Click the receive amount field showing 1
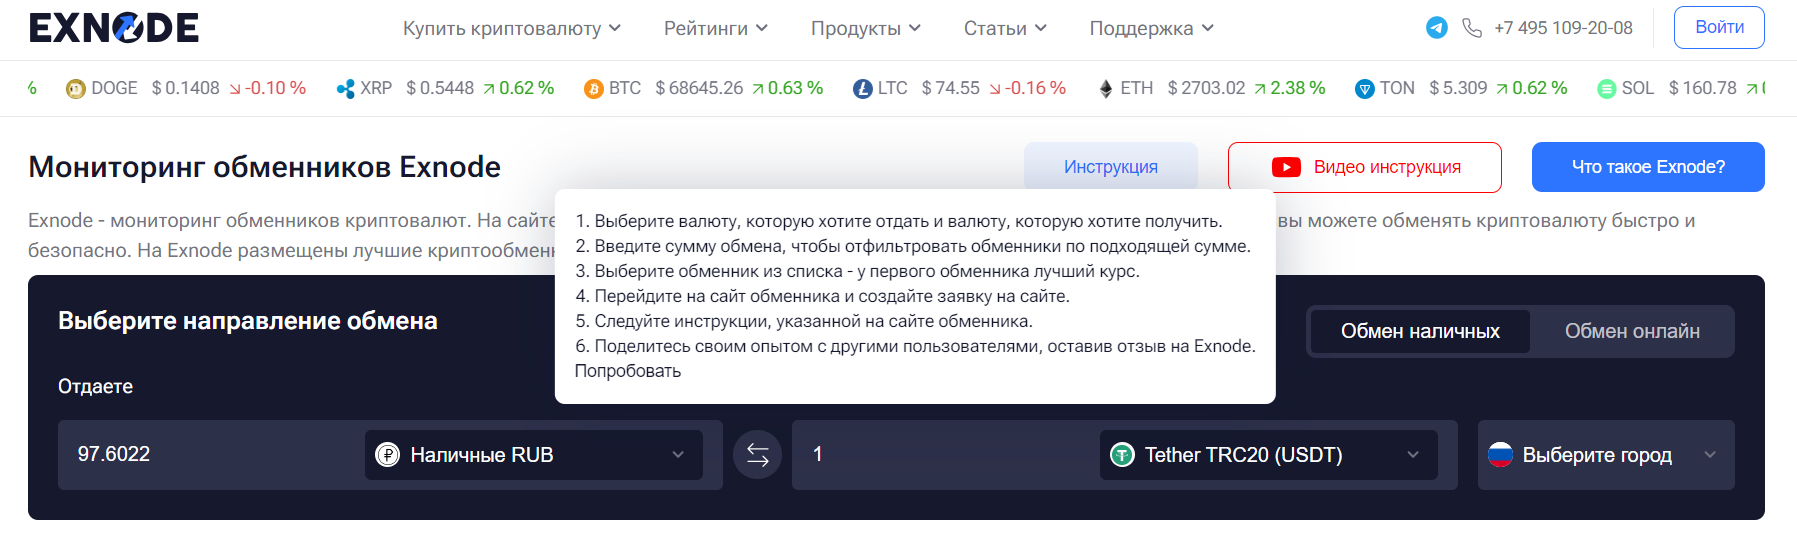This screenshot has width=1797, height=534. [945, 455]
